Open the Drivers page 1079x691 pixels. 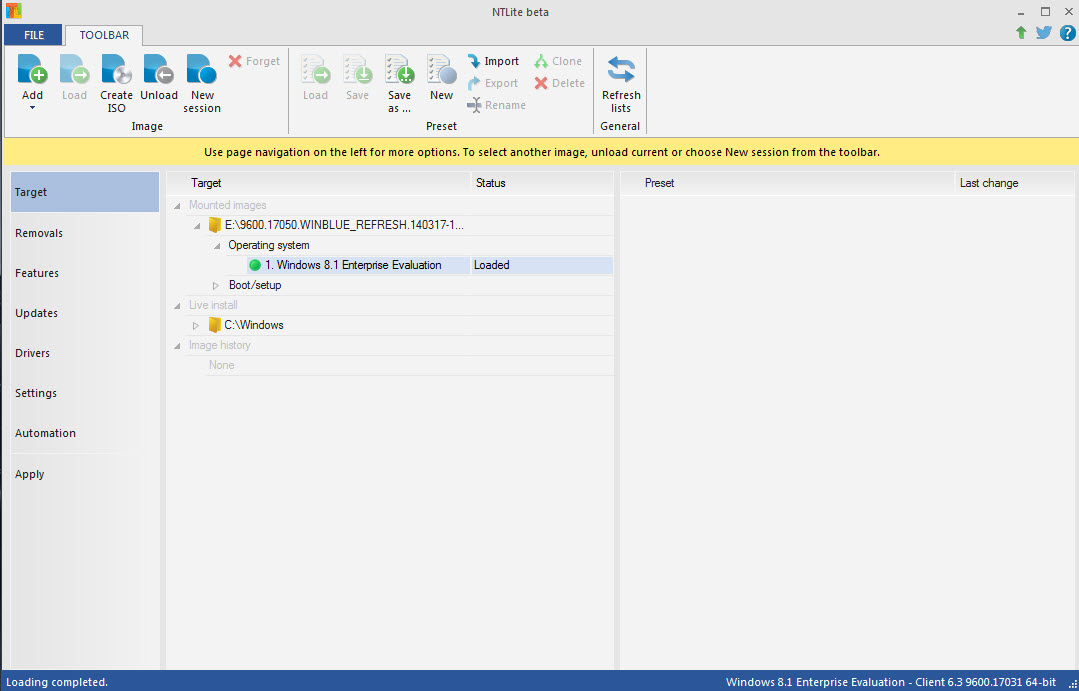(85, 353)
